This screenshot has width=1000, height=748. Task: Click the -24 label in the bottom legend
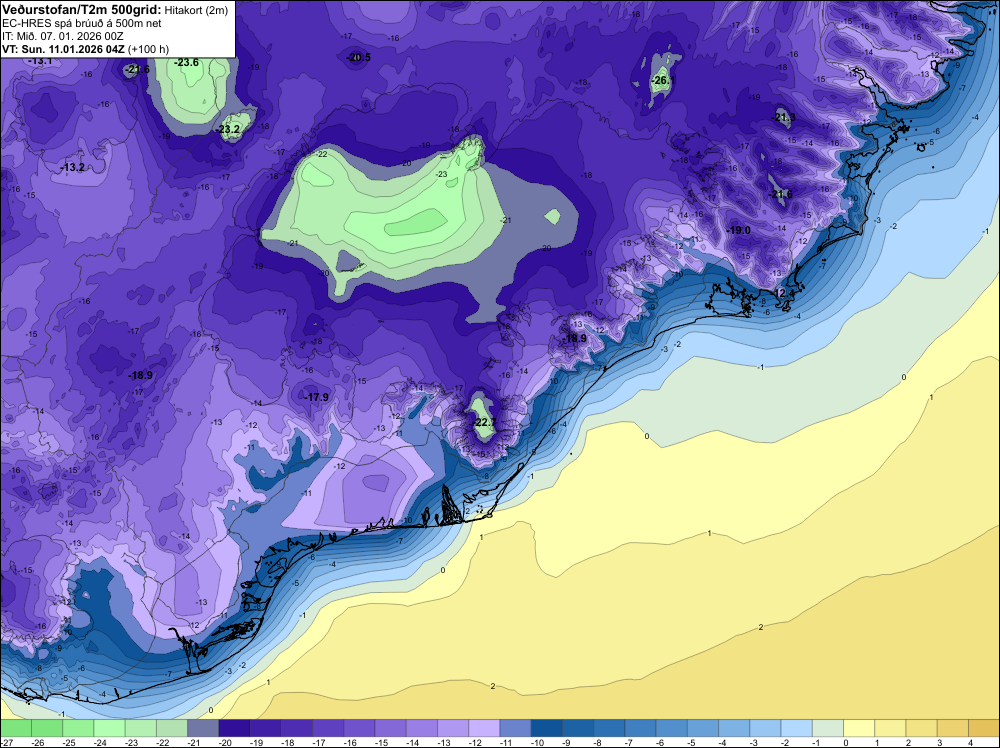(x=100, y=743)
